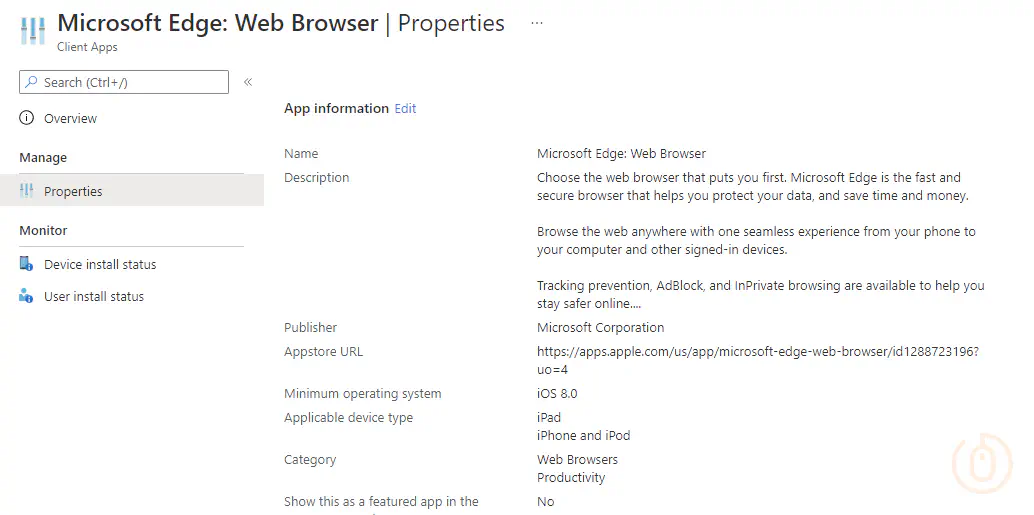Go to User install status
The height and width of the screenshot is (515, 1034).
click(94, 296)
